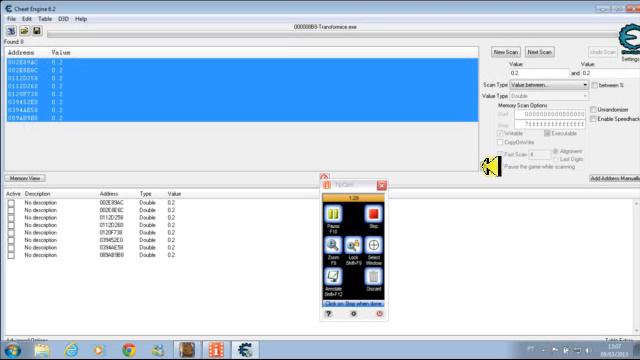The height and width of the screenshot is (360, 640).
Task: Open the Value Type dropdown
Action: coord(549,96)
